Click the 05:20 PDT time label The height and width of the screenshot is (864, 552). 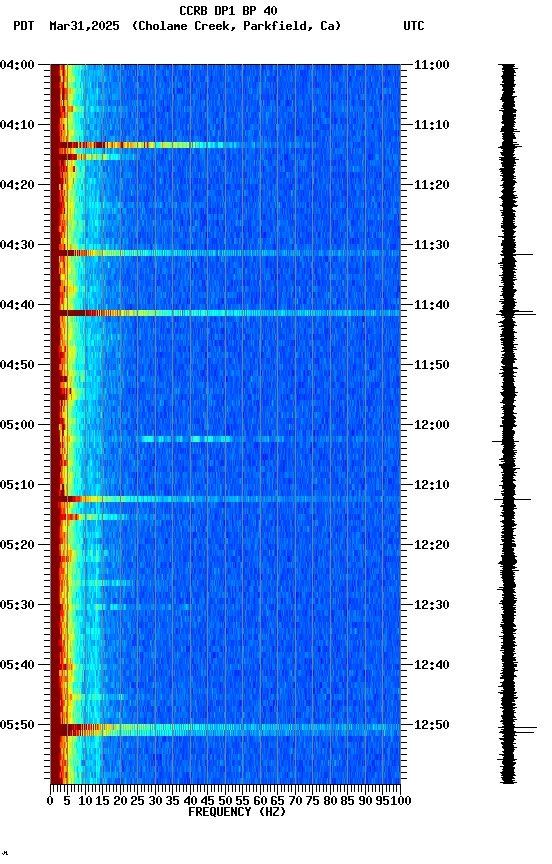[17, 546]
